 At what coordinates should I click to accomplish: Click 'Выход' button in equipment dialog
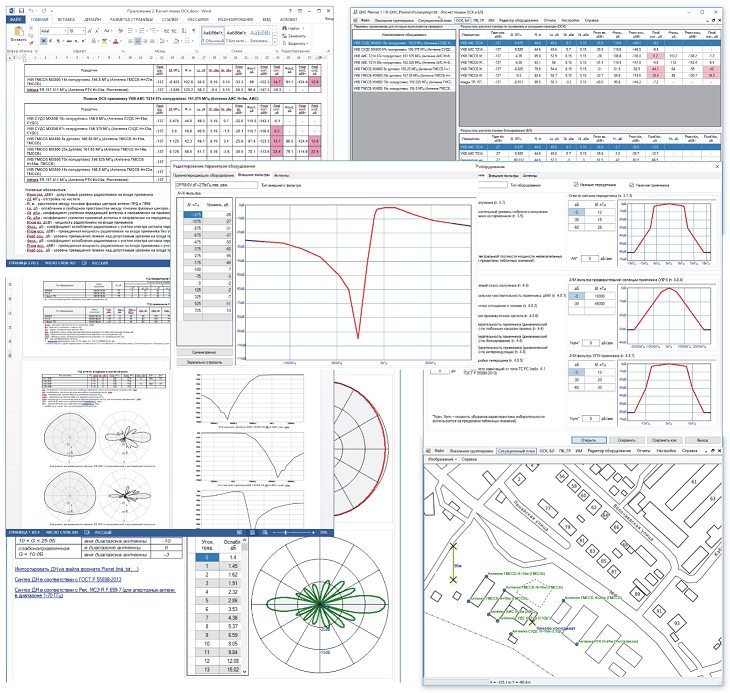pyautogui.click(x=702, y=440)
